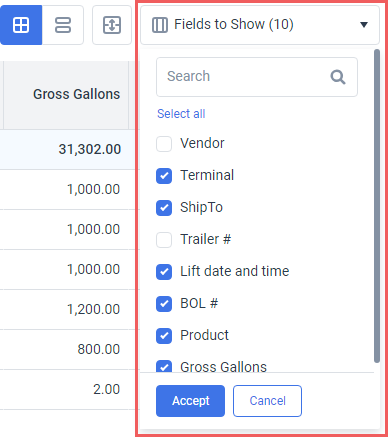Image resolution: width=388 pixels, height=437 pixels.
Task: Dismiss the panel with Cancel
Action: [267, 401]
